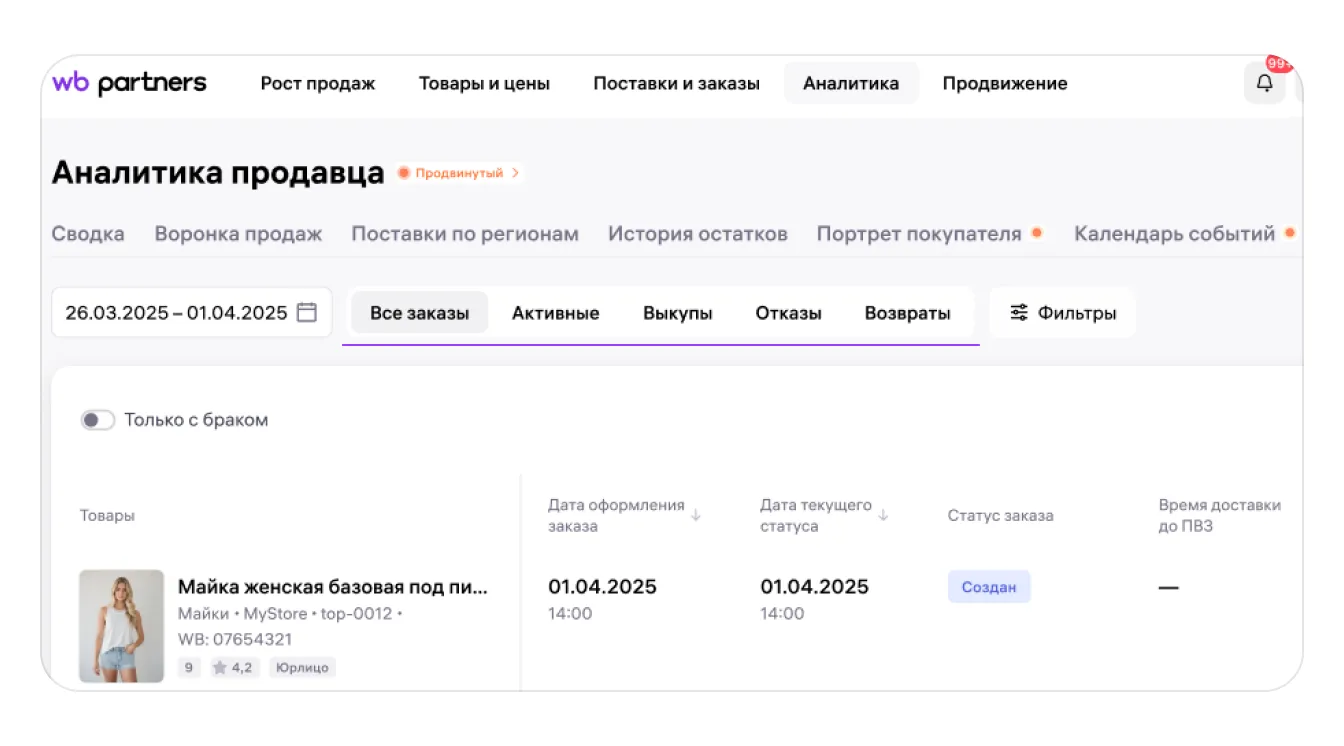The height and width of the screenshot is (746, 1344).
Task: Click the WB Partners logo
Action: (x=129, y=83)
